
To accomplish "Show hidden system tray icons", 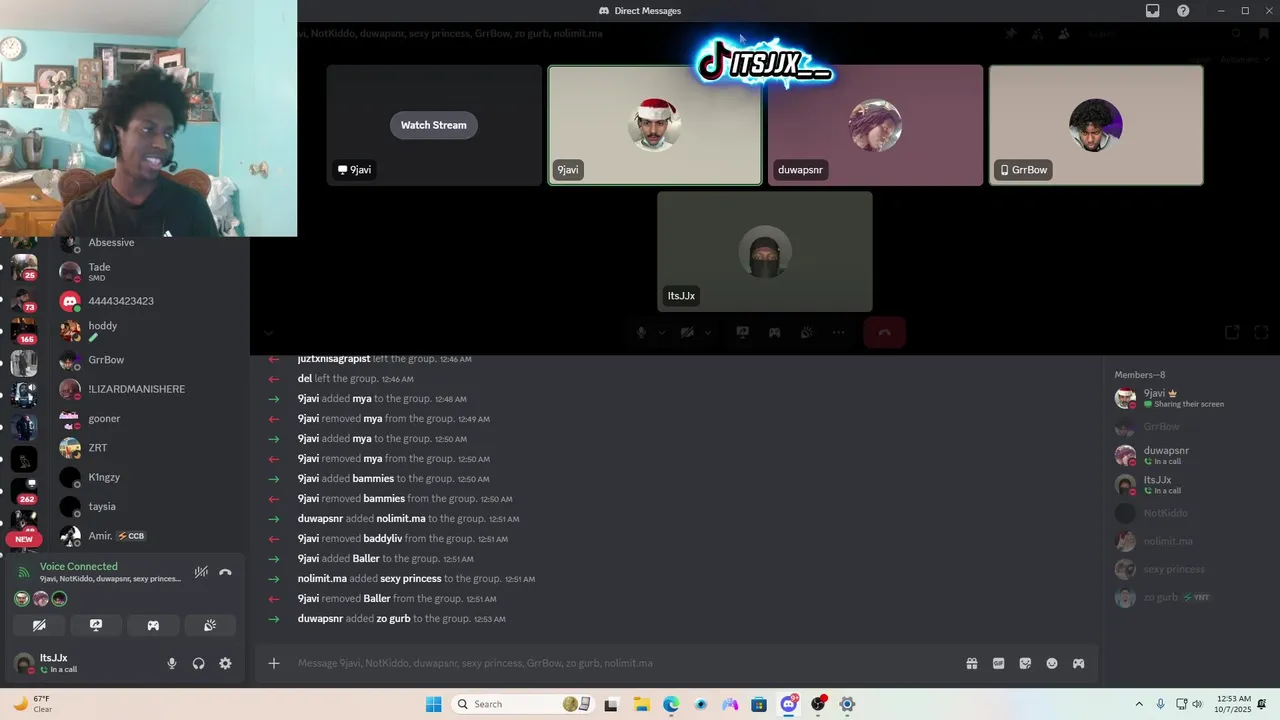I will 1138,704.
